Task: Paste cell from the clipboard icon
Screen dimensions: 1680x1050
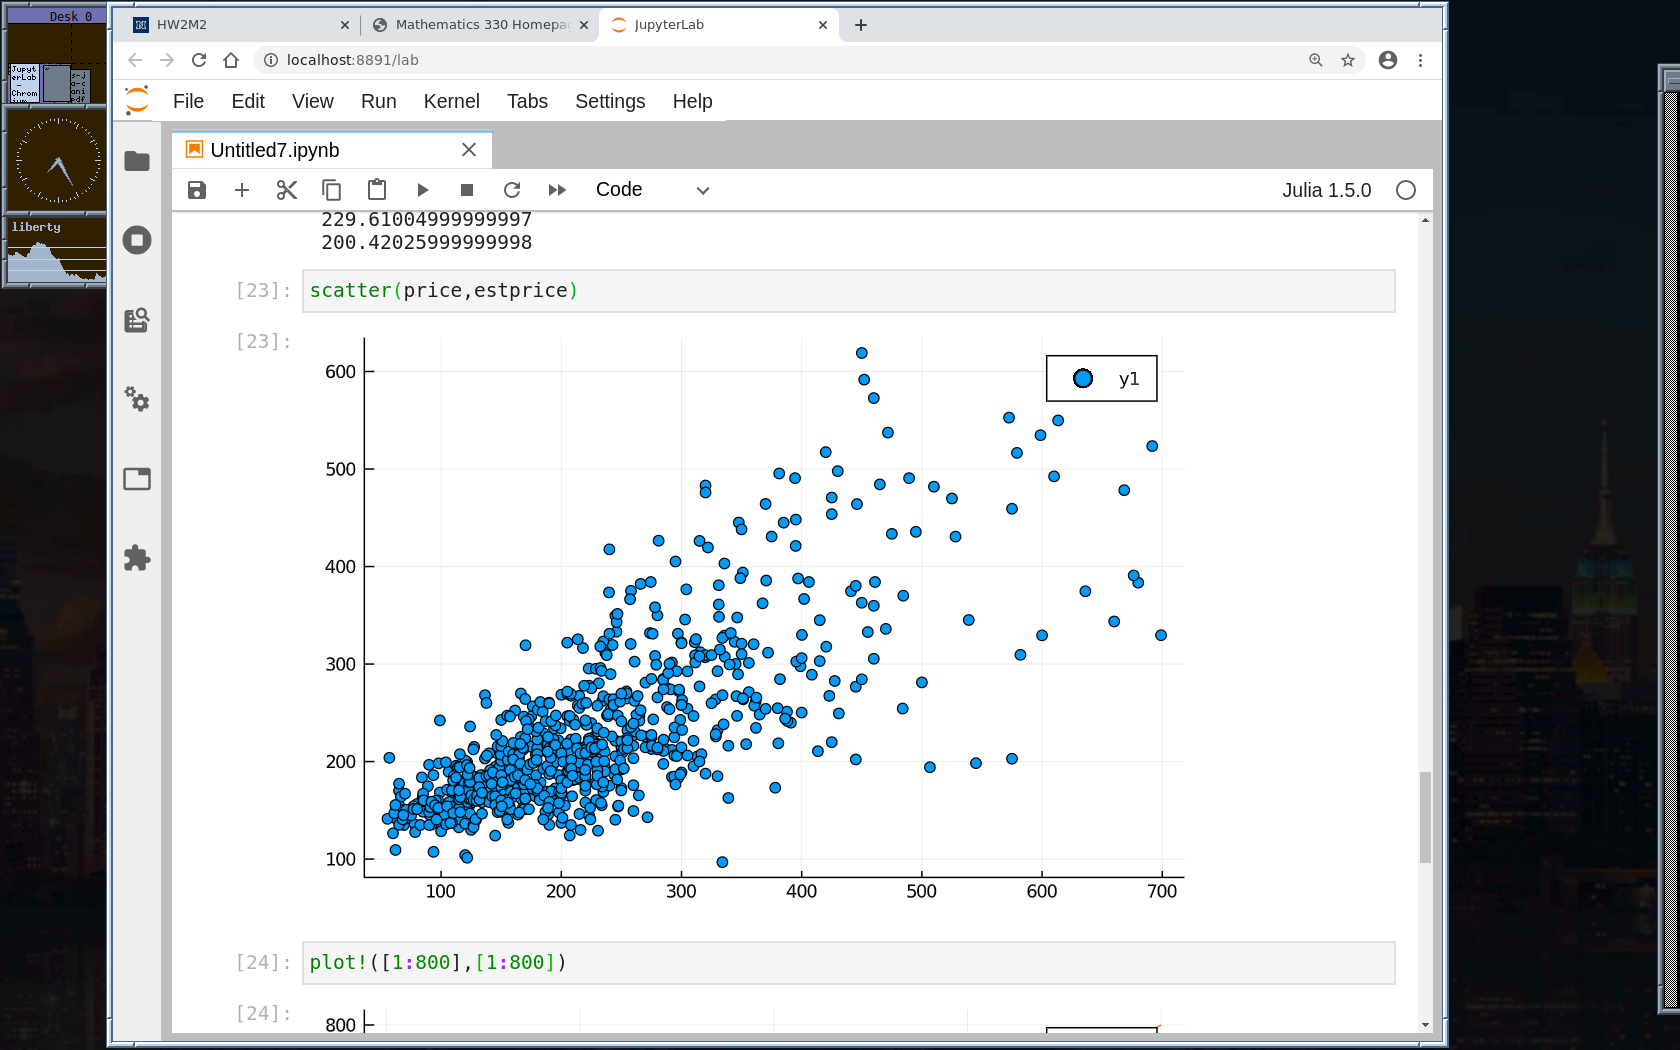Action: (377, 190)
